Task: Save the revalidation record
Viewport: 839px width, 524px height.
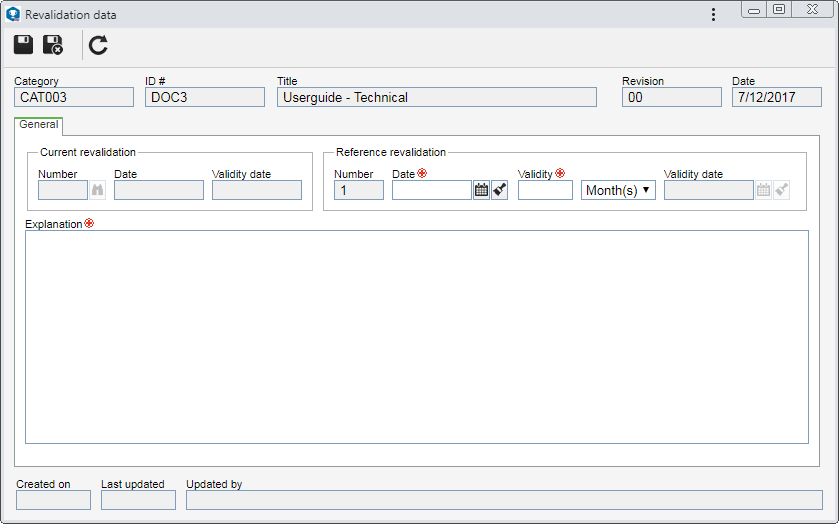Action: (x=23, y=44)
